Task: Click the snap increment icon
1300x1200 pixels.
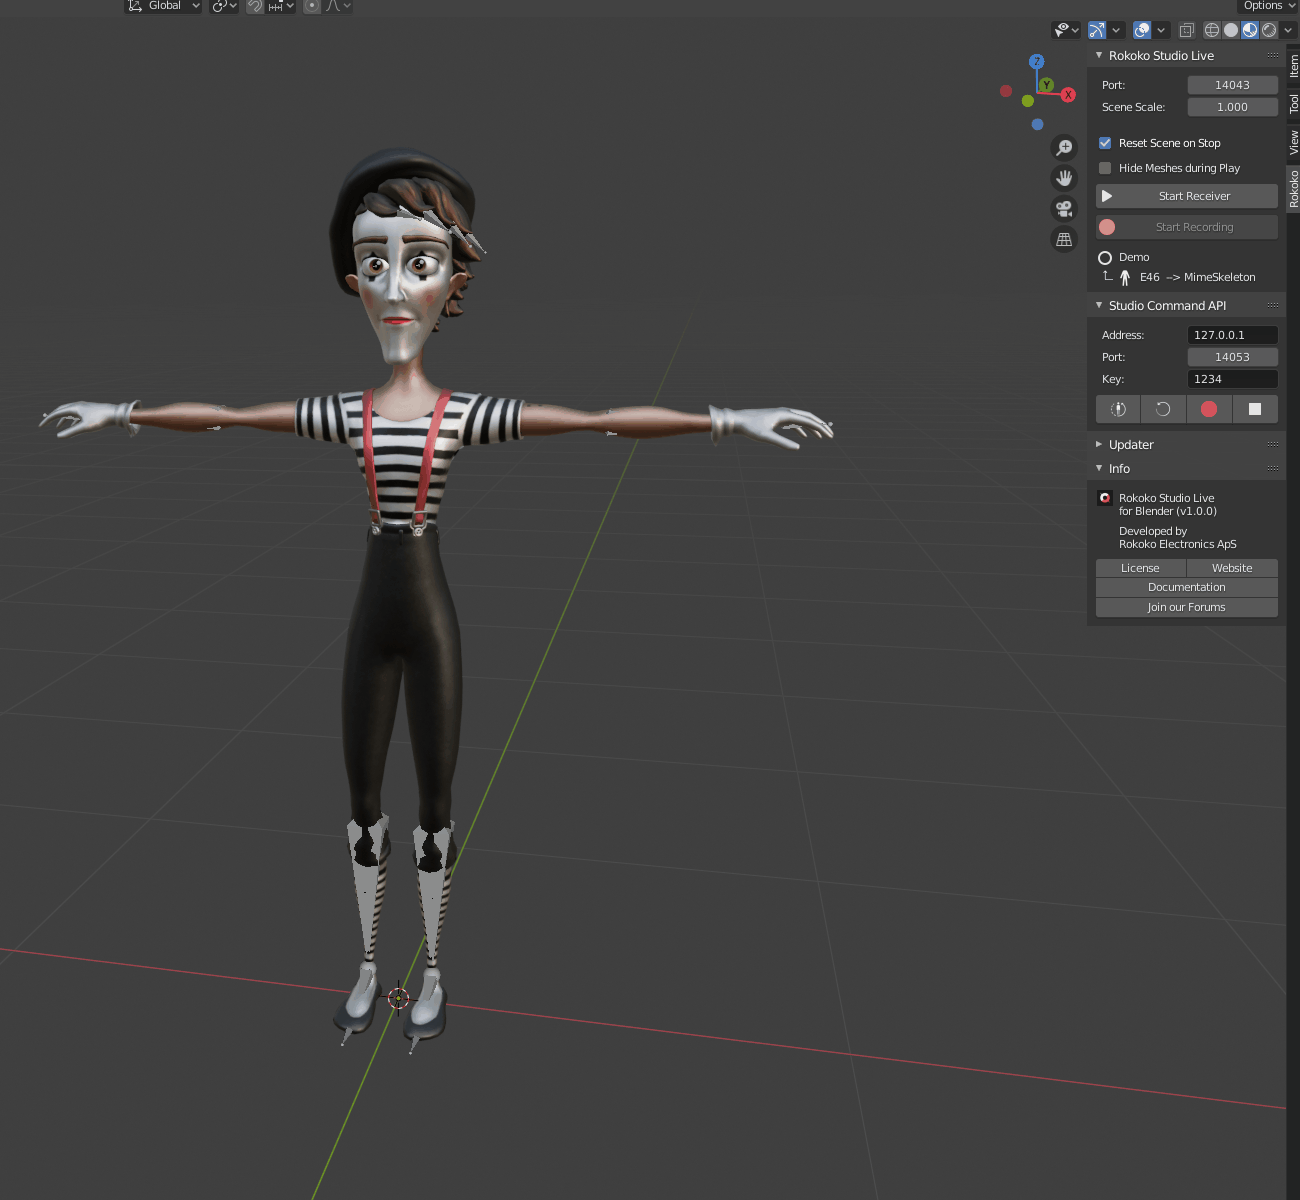Action: 276,6
